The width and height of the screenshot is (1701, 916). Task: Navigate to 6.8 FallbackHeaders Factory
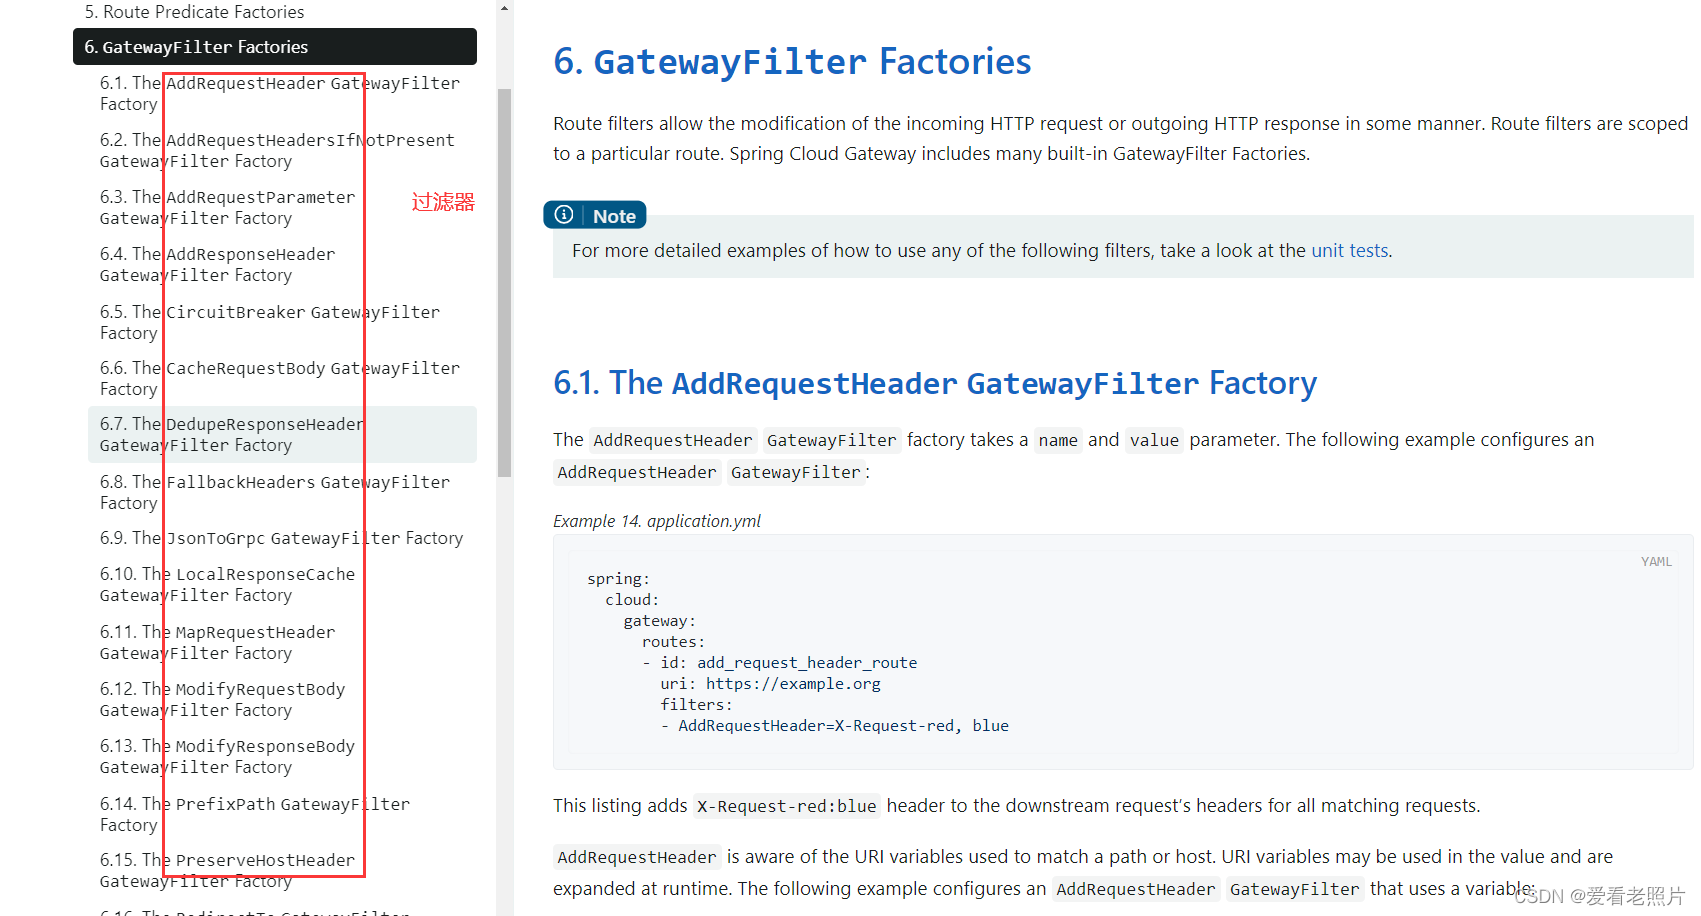pyautogui.click(x=275, y=492)
